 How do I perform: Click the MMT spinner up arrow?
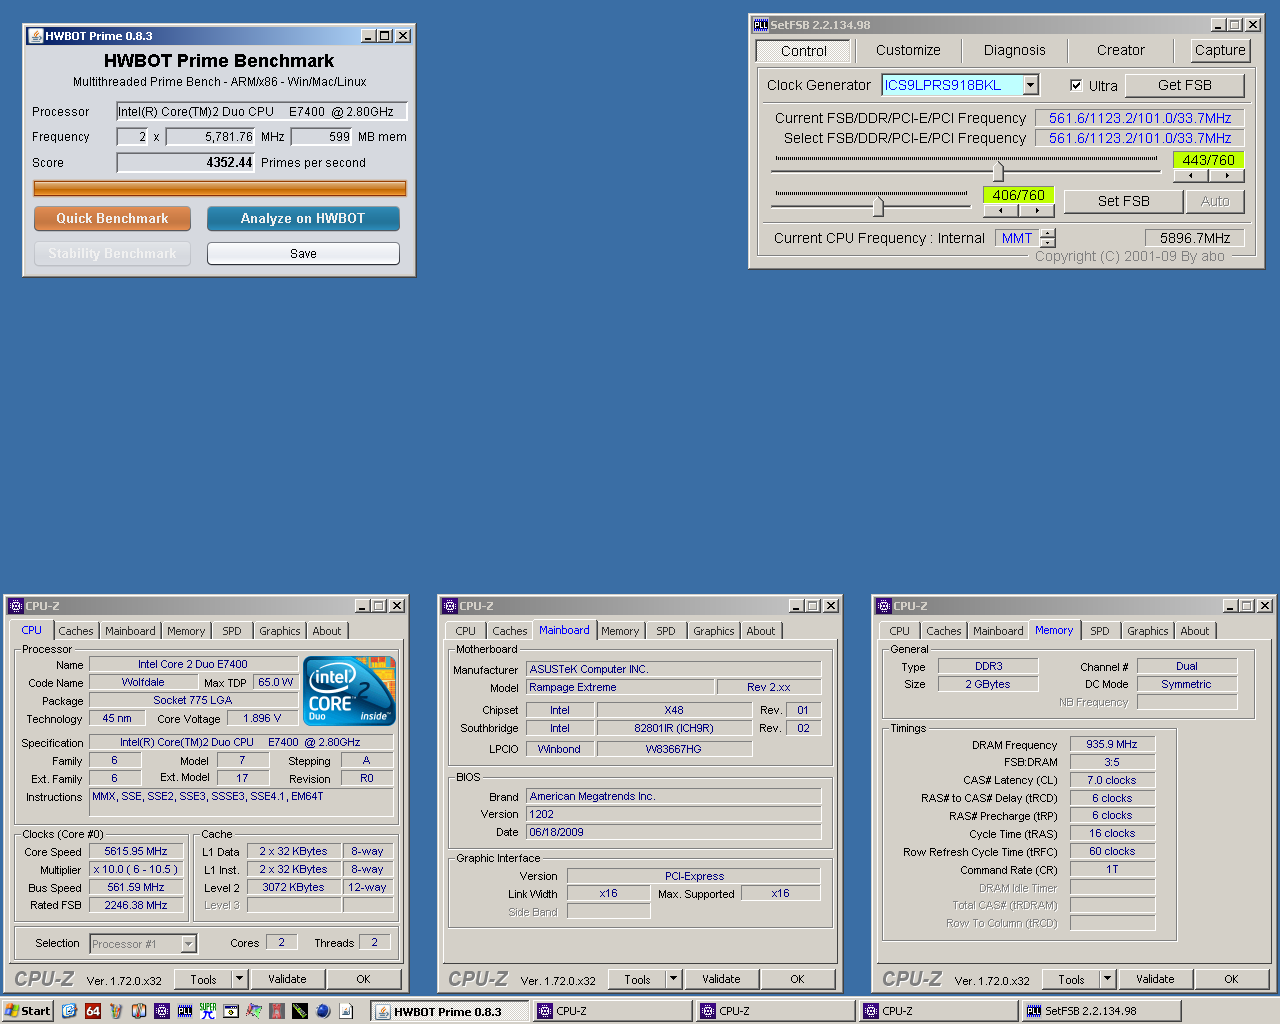[1047, 233]
